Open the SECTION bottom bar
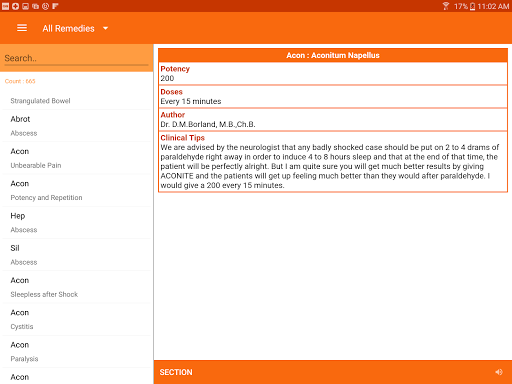The height and width of the screenshot is (384, 512). click(x=333, y=372)
